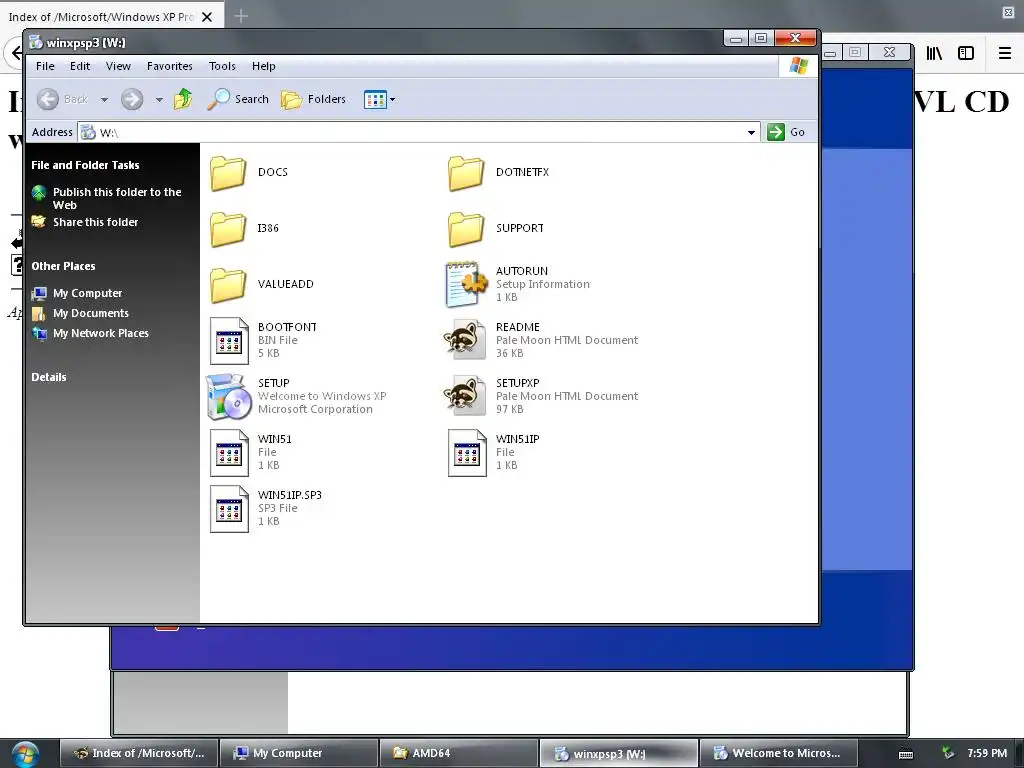The image size is (1024, 768).
Task: Click Publish this folder to the Web
Action: pos(116,199)
